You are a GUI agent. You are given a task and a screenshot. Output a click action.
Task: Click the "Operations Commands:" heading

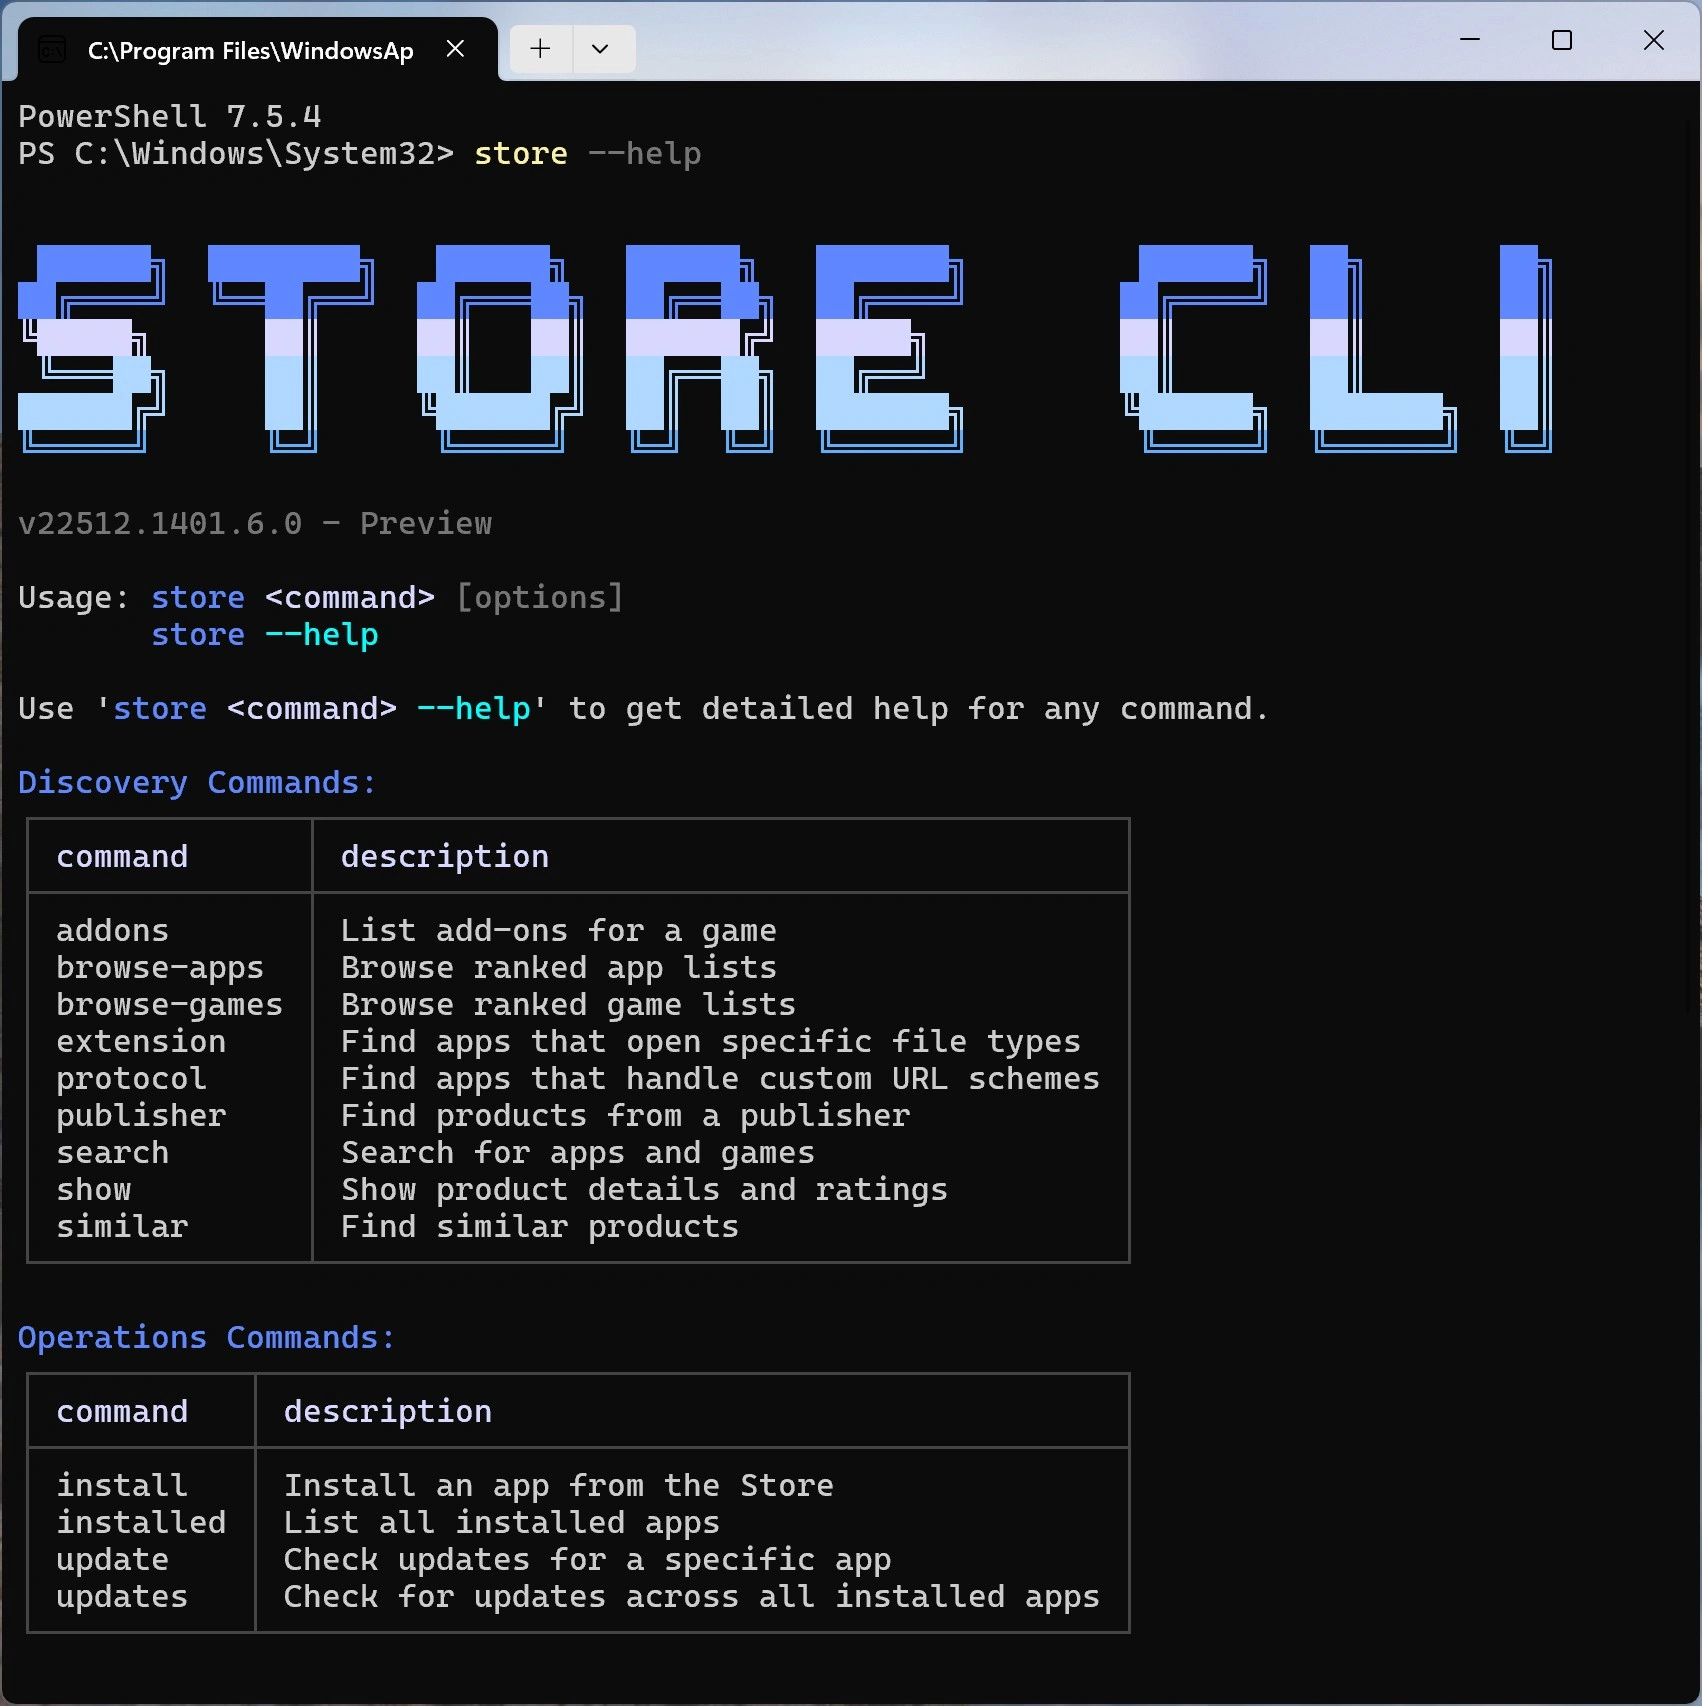tap(206, 1337)
